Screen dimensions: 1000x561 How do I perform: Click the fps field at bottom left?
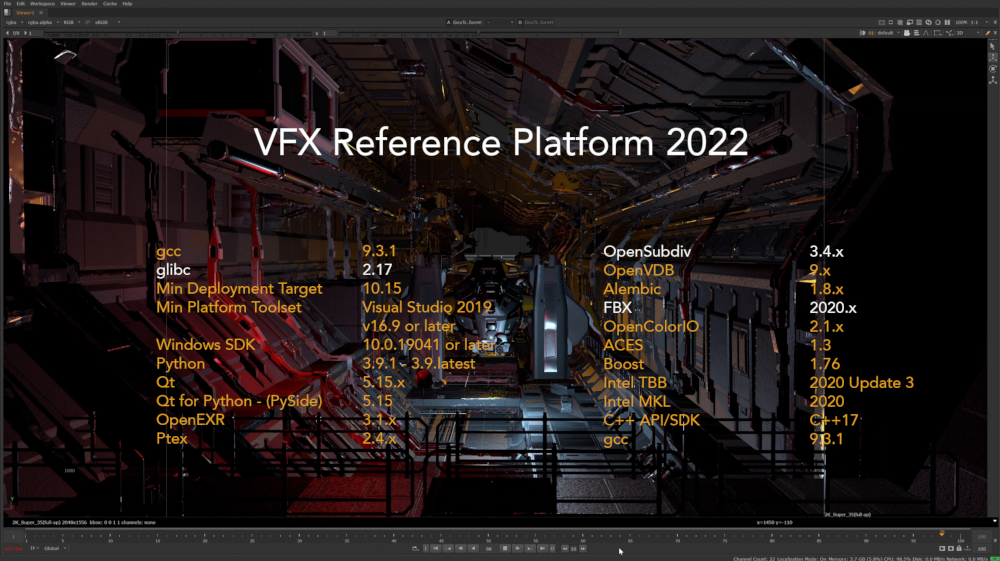[13, 549]
